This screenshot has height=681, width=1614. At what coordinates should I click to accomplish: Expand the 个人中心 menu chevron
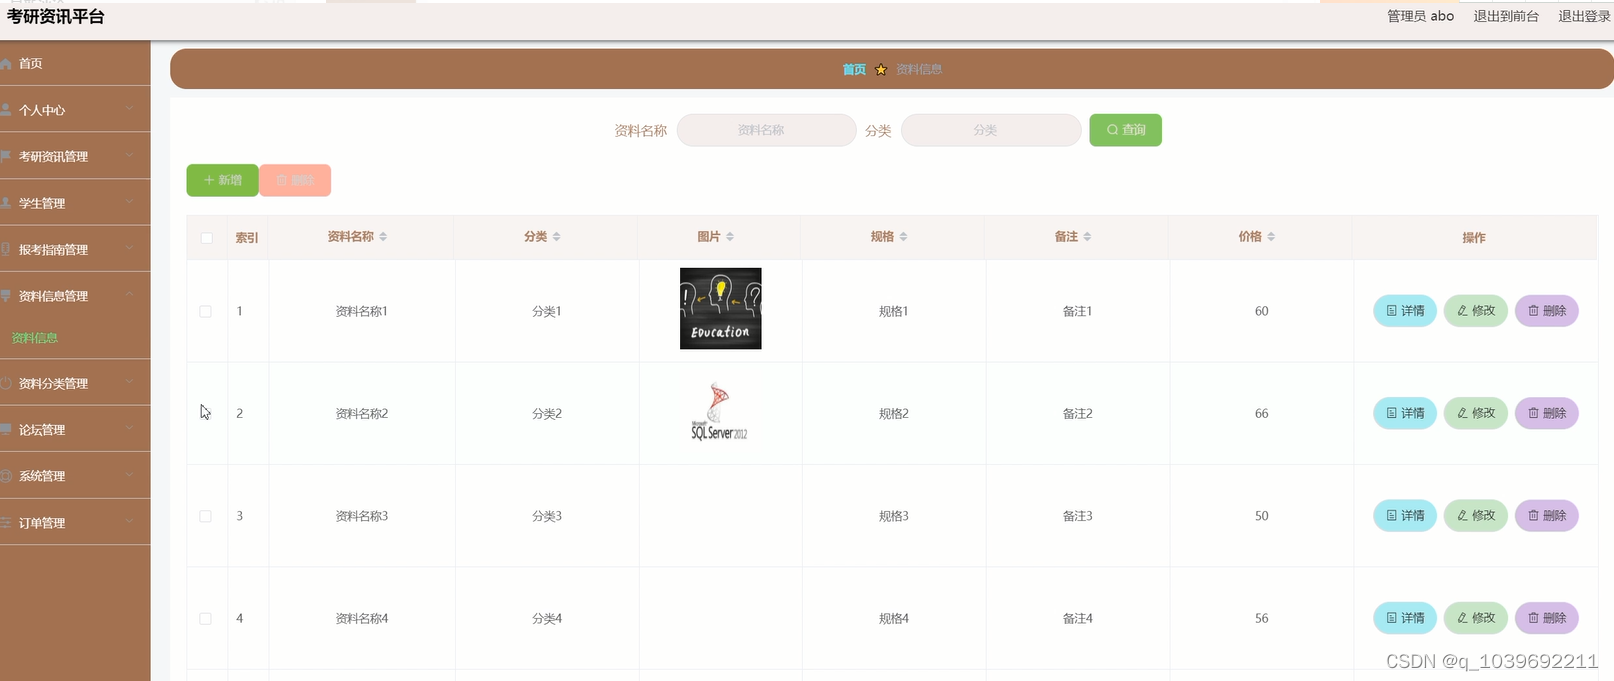tap(129, 109)
